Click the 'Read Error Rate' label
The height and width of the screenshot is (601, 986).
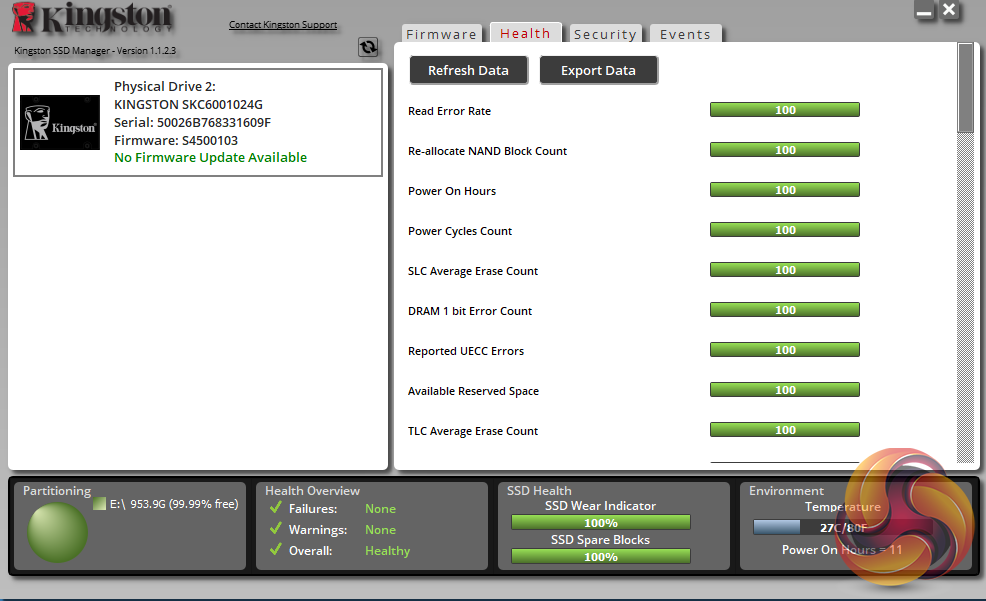449,111
